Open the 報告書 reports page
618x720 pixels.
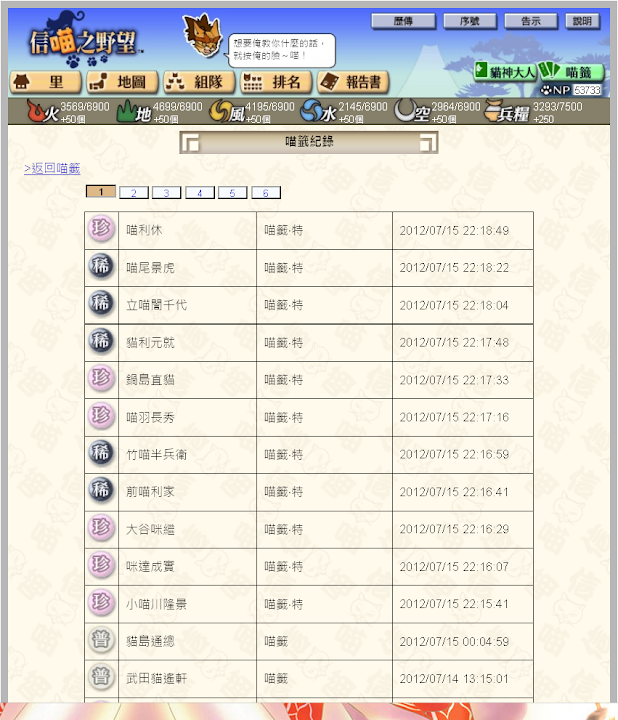tap(353, 82)
